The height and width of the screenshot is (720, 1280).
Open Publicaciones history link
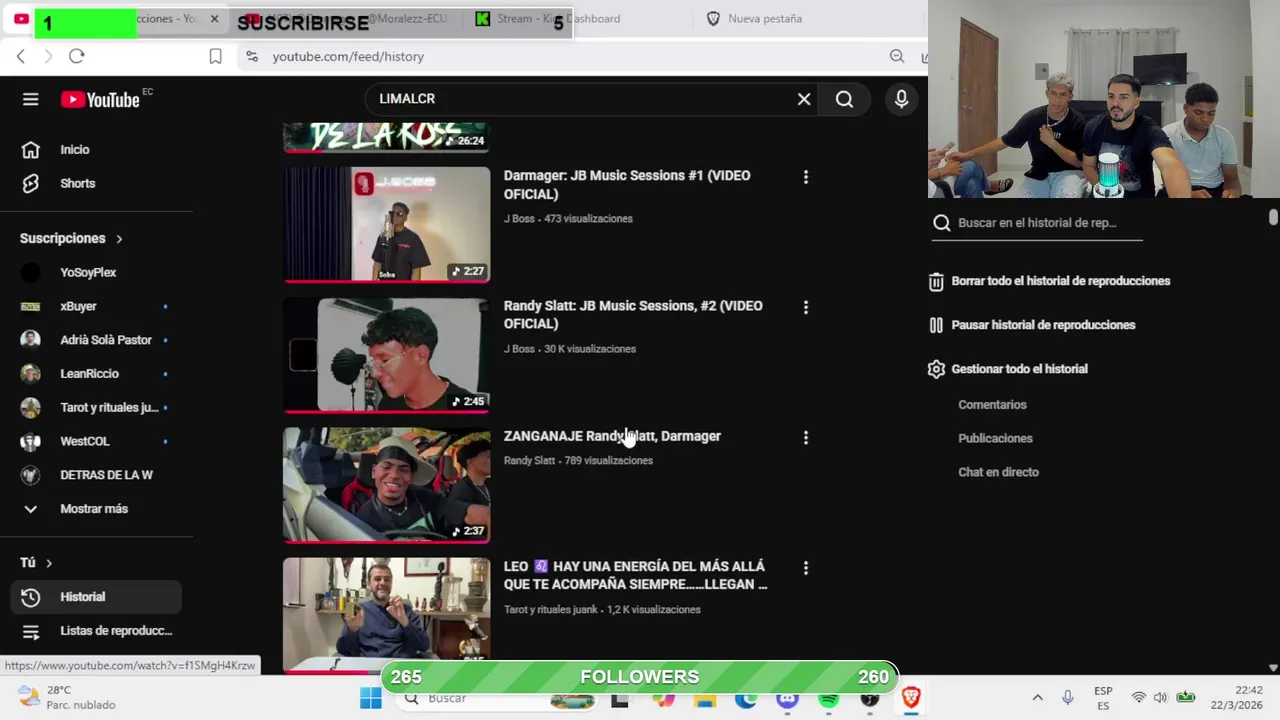tap(995, 438)
